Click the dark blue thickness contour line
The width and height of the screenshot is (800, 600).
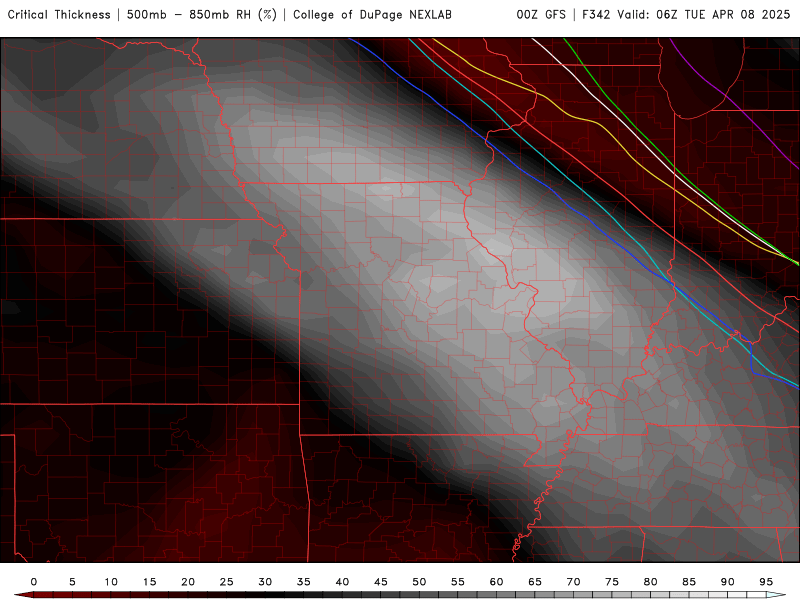(555, 191)
